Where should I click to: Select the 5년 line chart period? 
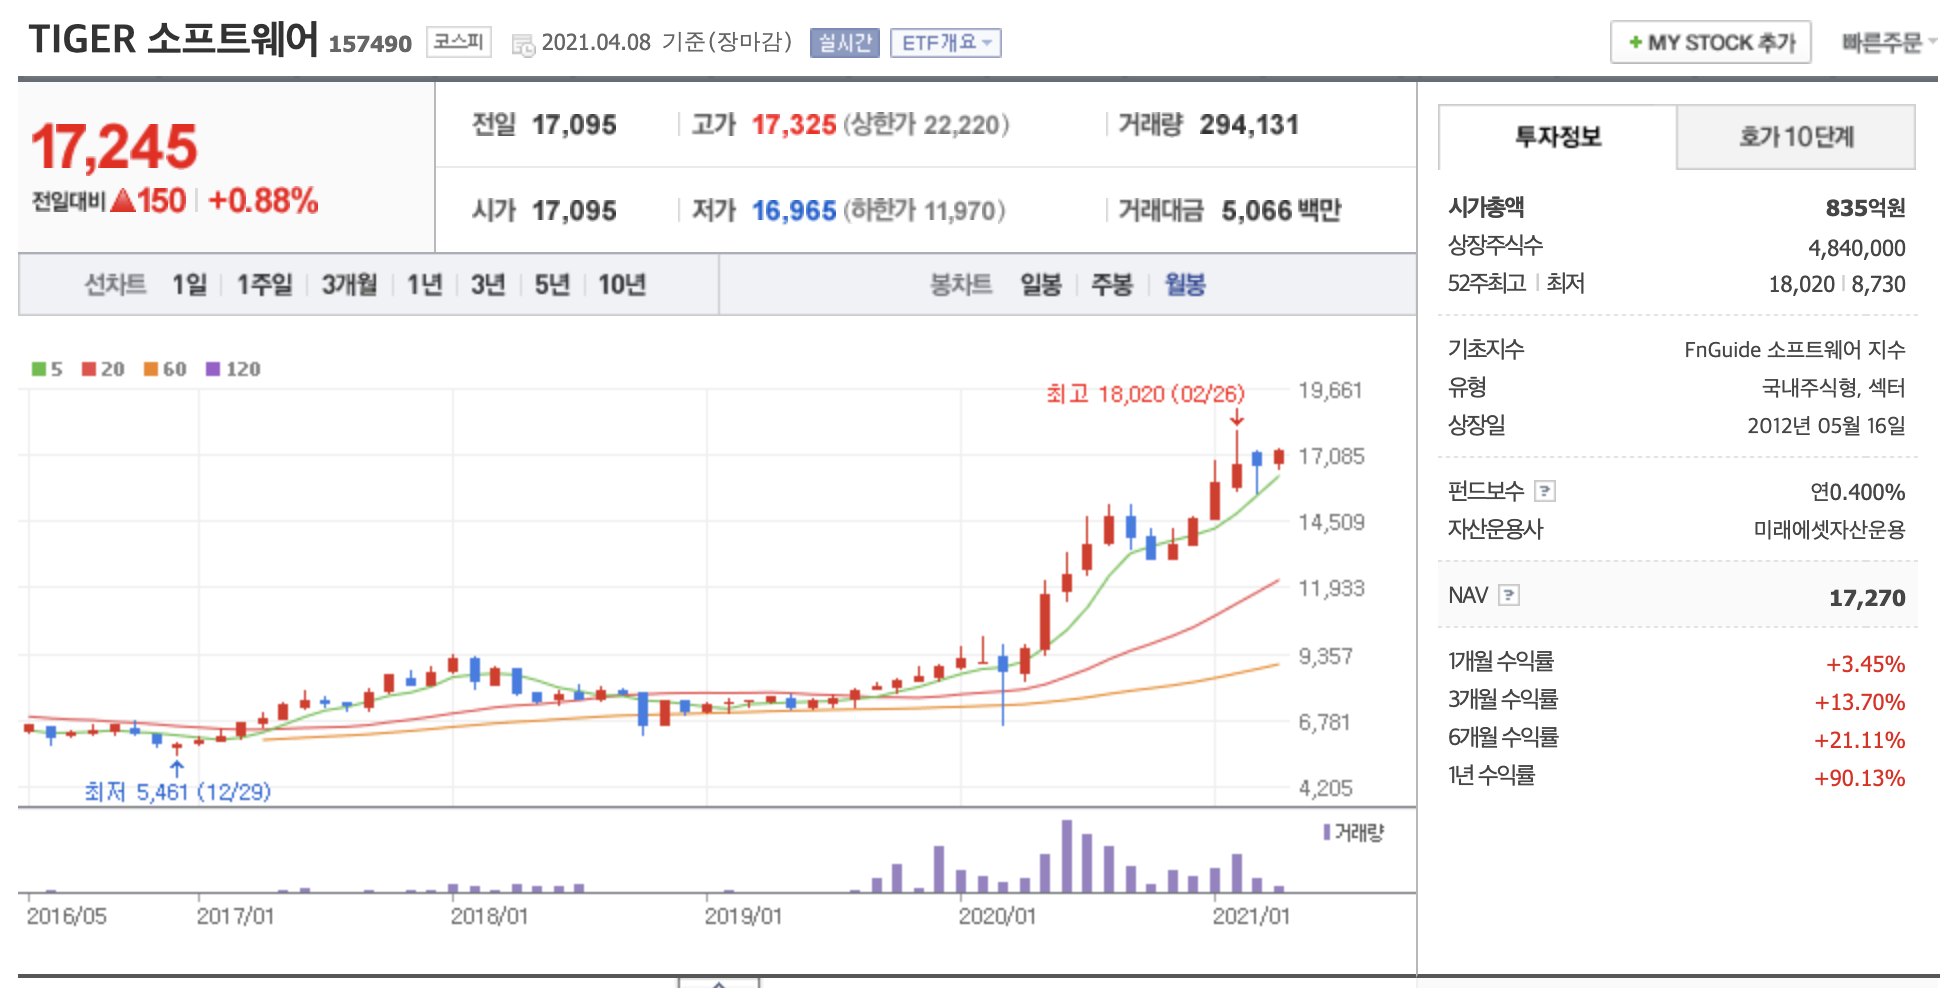(x=552, y=285)
